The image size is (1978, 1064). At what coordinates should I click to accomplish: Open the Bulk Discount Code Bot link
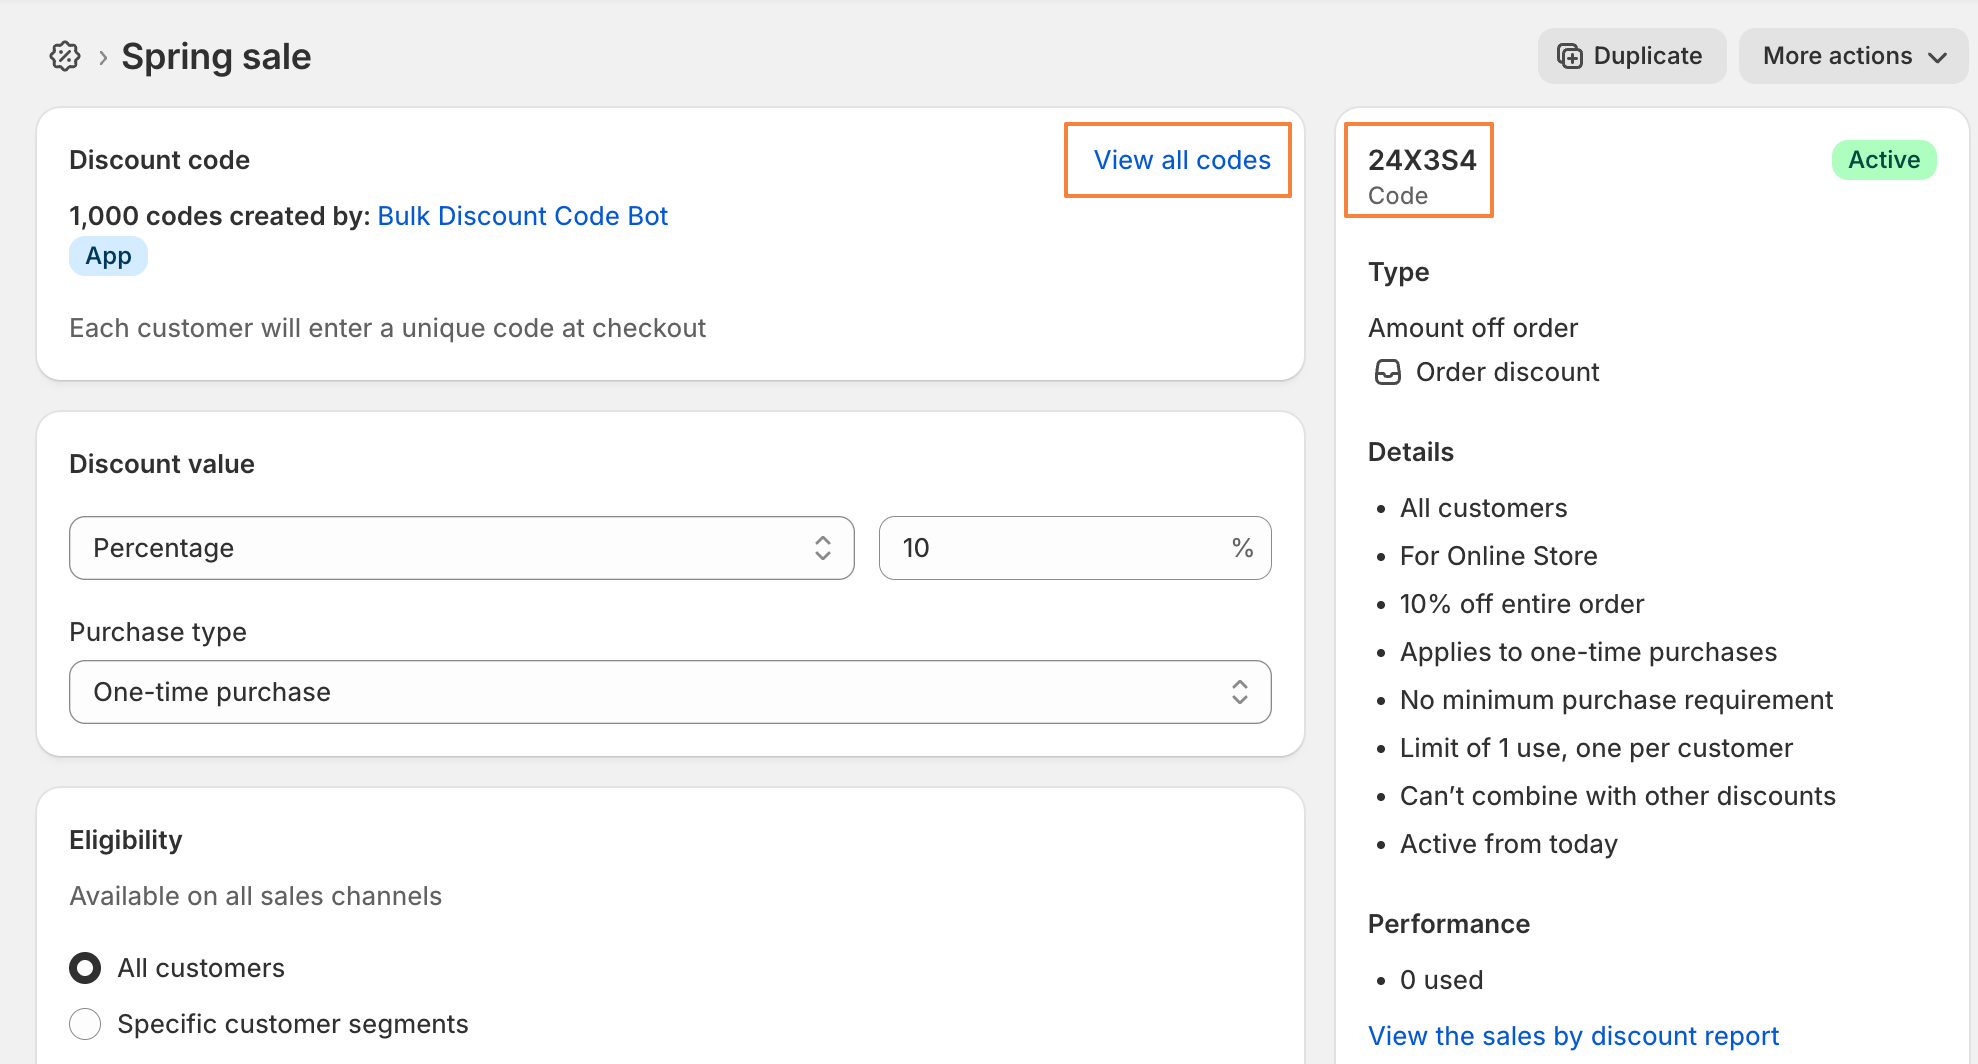click(x=522, y=216)
